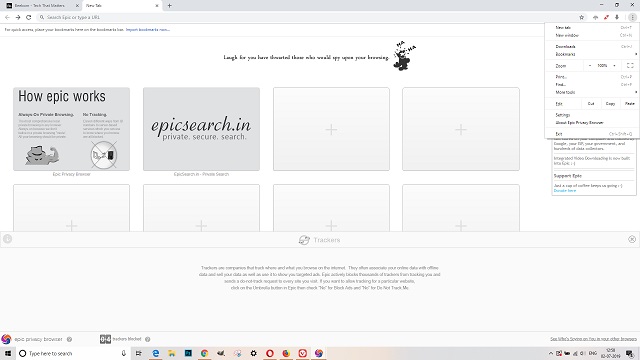The height and width of the screenshot is (360, 640).
Task: Click help icon next to trackers blocked
Action: coord(148,339)
